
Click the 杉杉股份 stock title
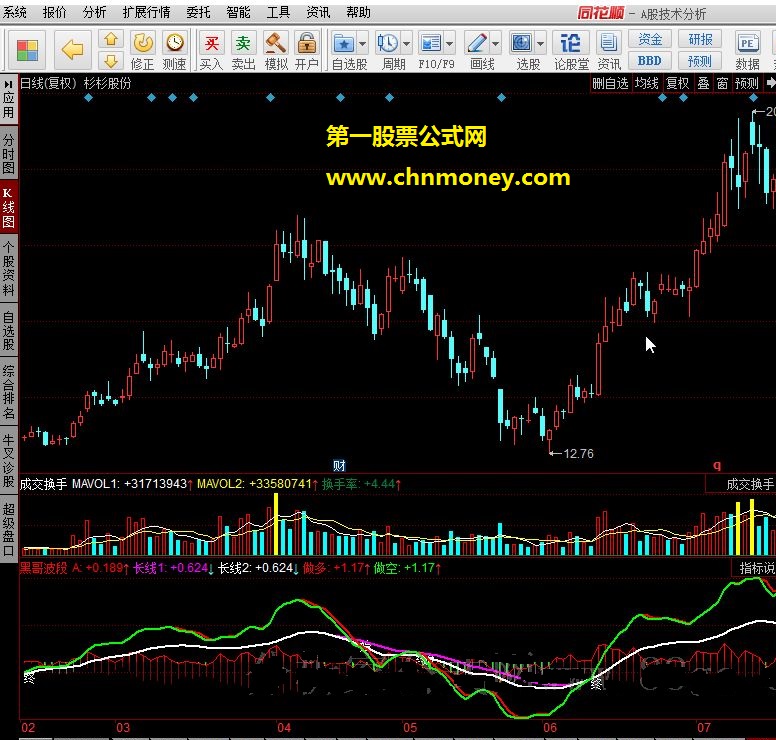(107, 83)
